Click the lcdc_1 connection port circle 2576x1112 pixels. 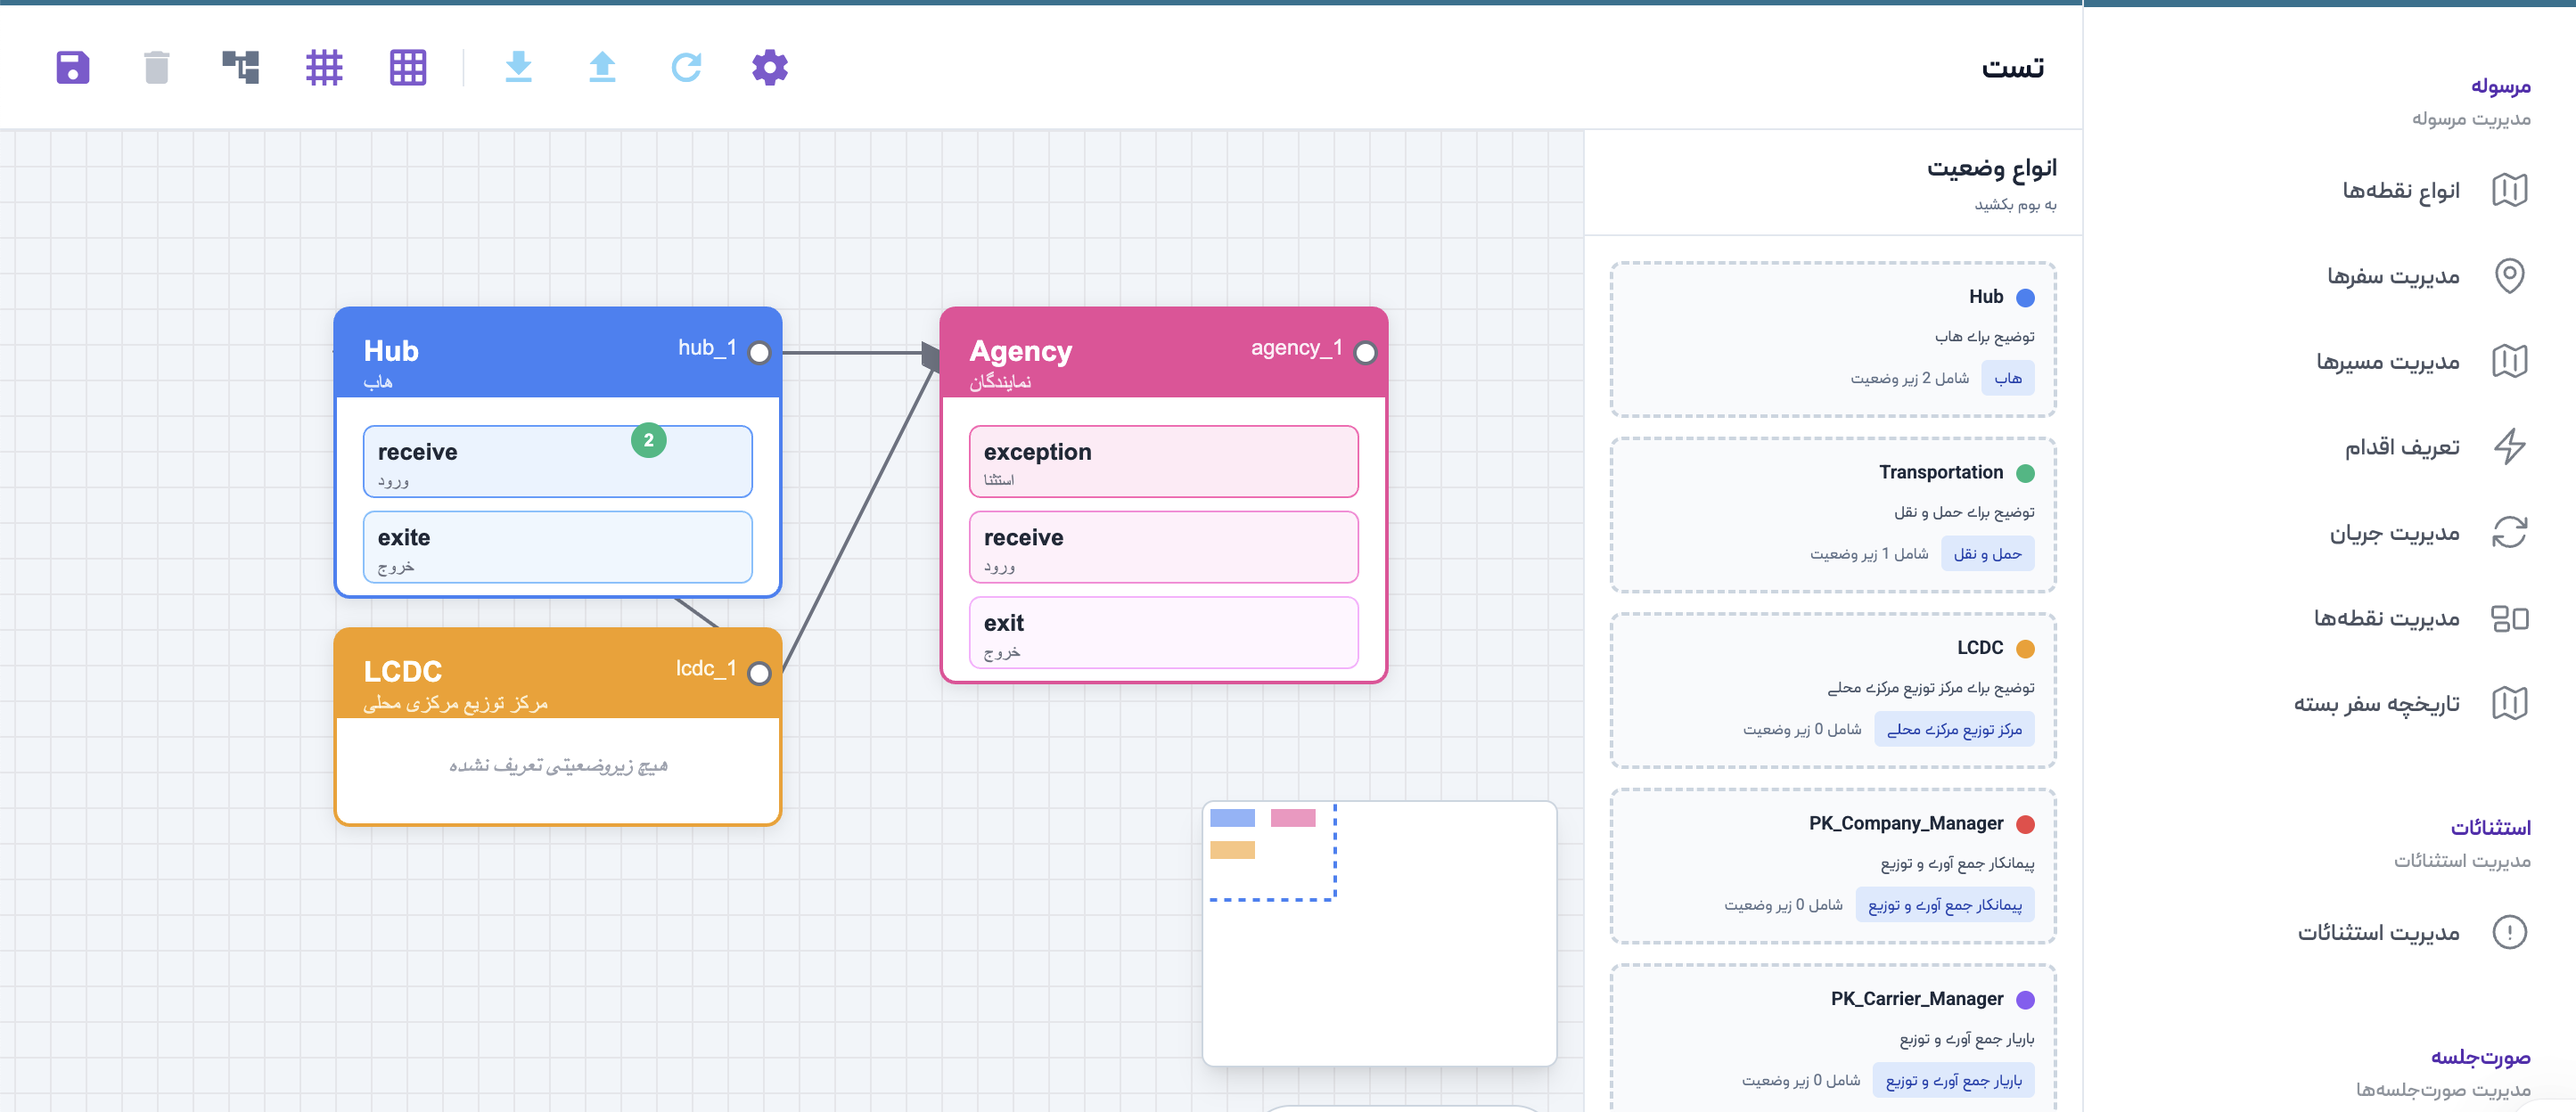(x=759, y=673)
